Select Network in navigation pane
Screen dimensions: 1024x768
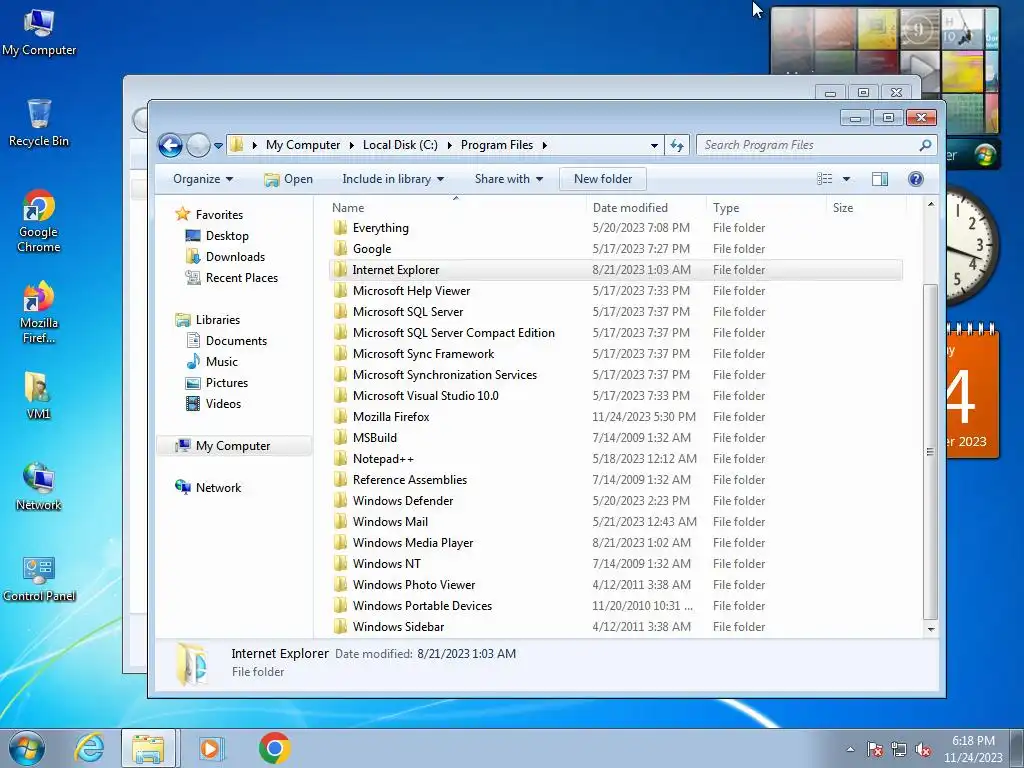[x=208, y=487]
